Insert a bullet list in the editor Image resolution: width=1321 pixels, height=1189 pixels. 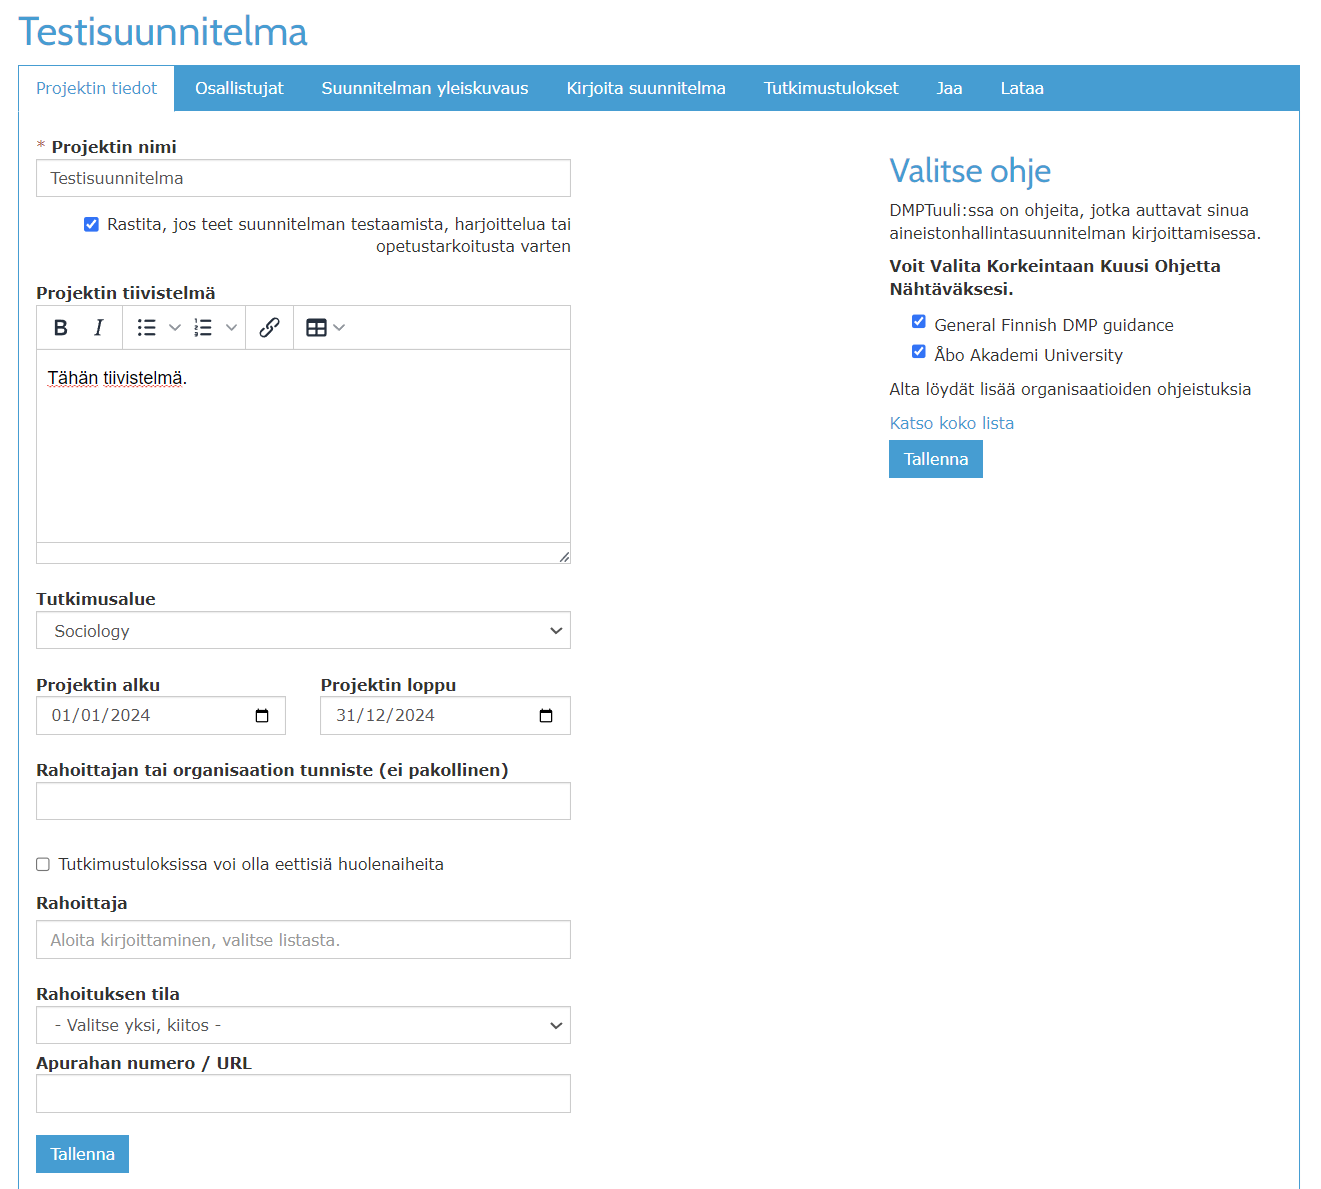point(147,328)
